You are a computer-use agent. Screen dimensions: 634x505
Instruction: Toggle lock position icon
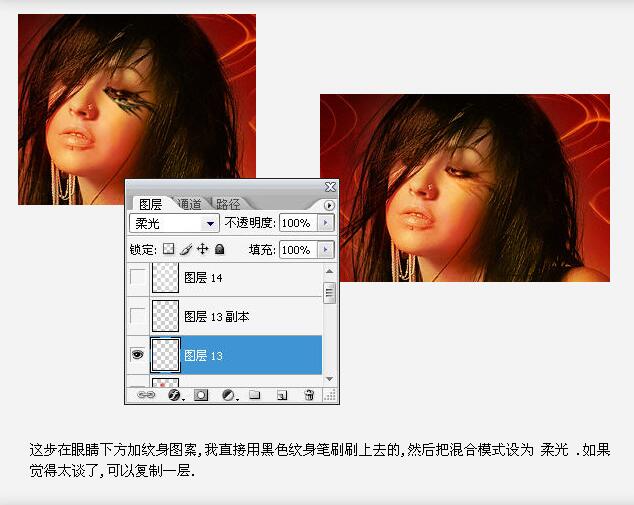pos(203,249)
